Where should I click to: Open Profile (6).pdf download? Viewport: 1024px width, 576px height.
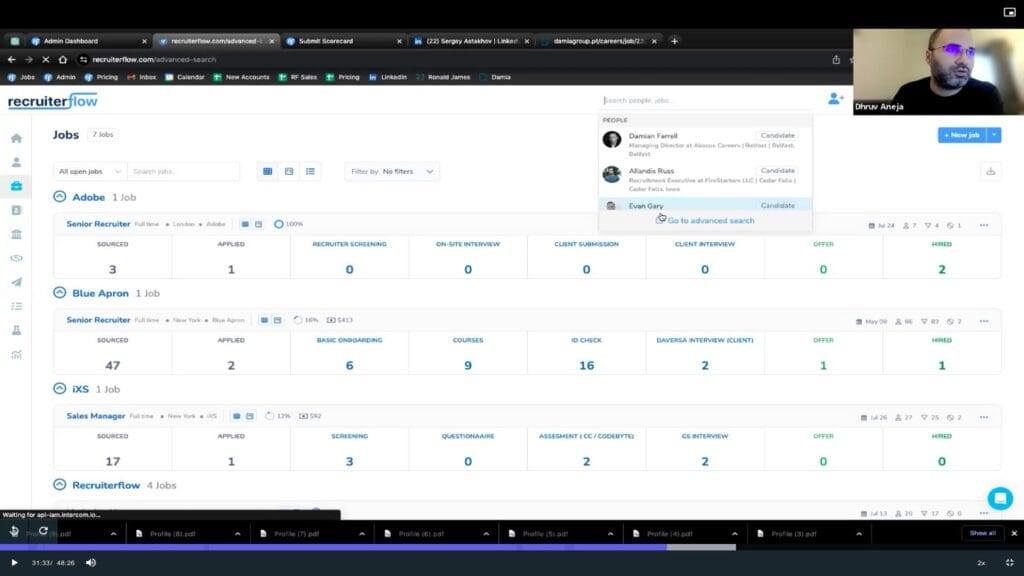421,534
